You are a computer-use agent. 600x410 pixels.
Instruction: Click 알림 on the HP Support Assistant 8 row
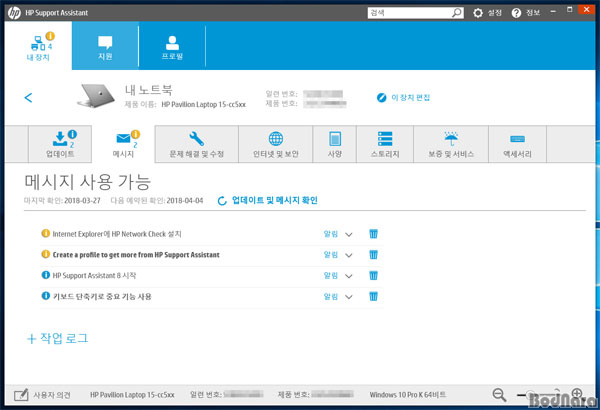pos(331,276)
